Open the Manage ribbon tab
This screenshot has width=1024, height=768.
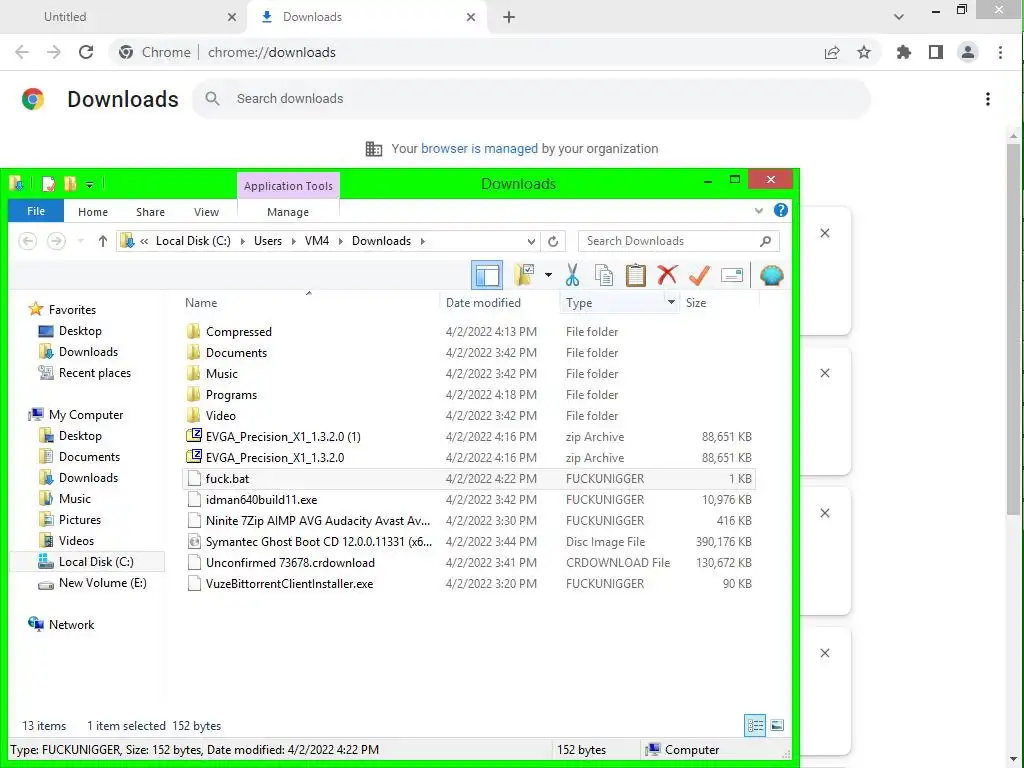click(x=288, y=212)
